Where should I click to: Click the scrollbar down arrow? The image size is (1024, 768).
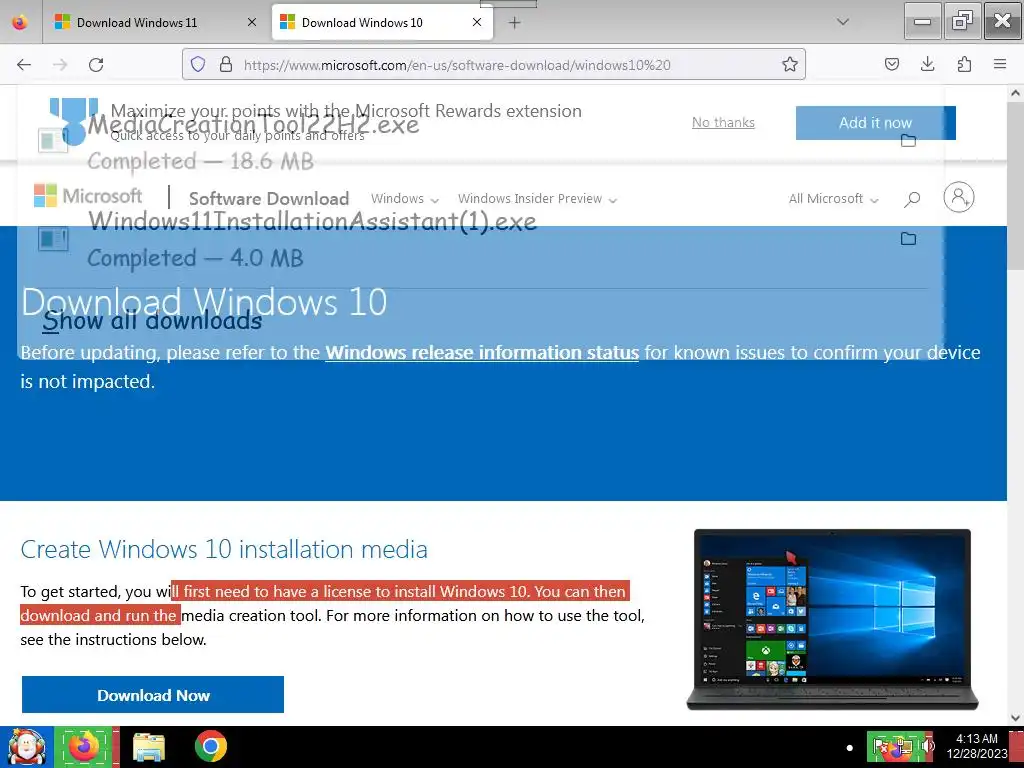pos(1015,718)
